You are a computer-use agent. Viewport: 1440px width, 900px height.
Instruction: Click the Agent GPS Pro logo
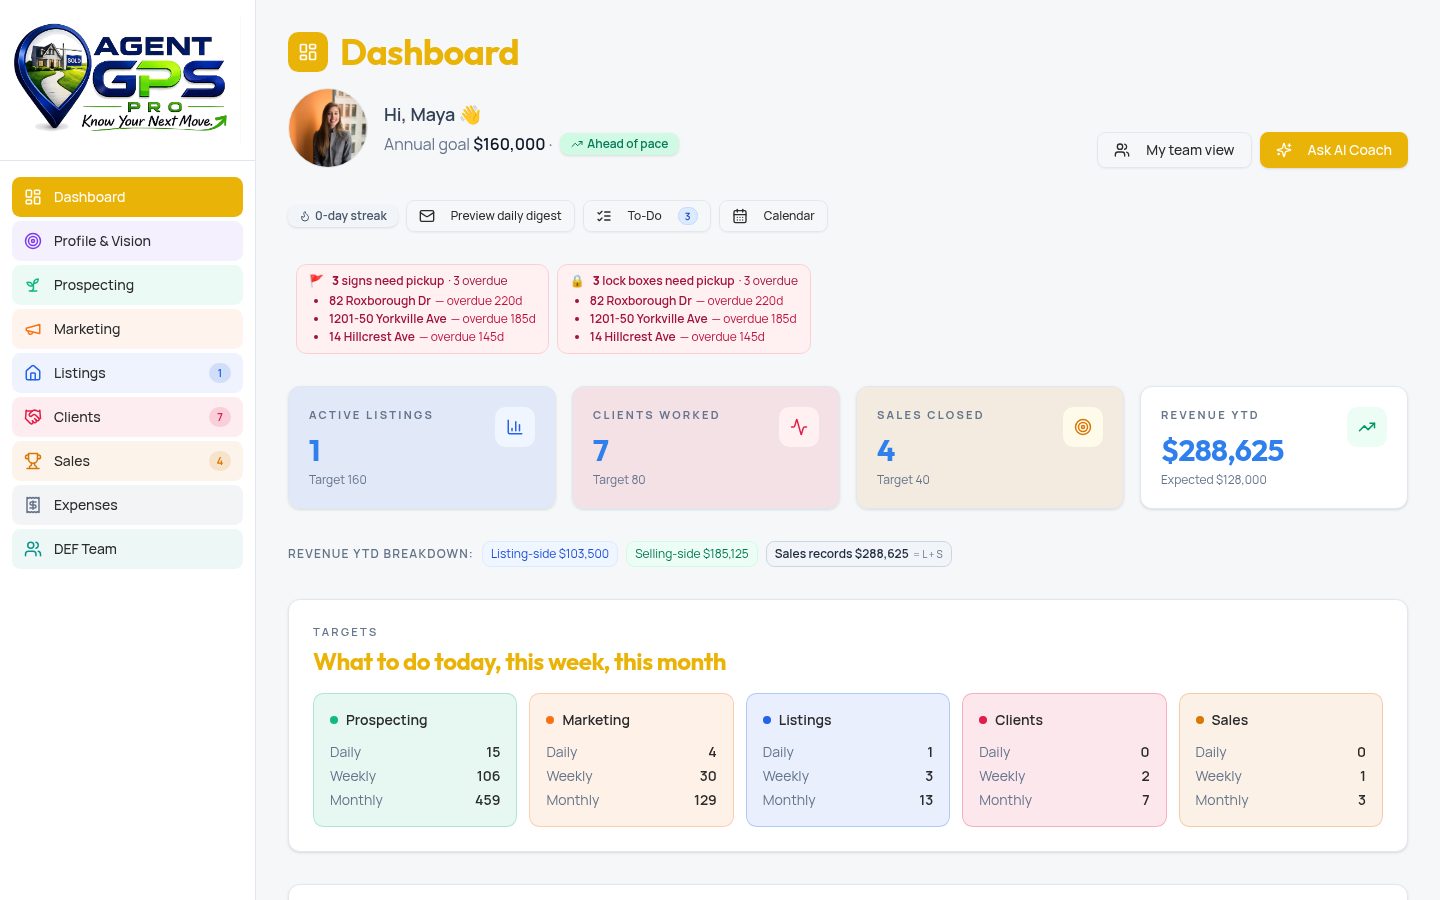coord(121,78)
